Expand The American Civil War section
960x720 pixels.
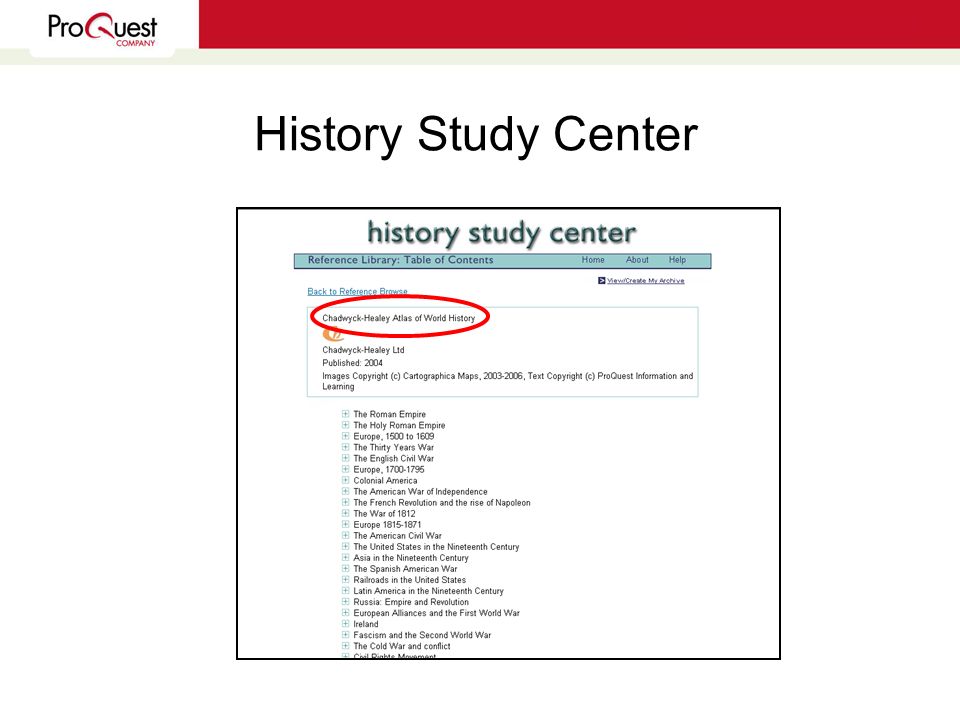point(345,535)
